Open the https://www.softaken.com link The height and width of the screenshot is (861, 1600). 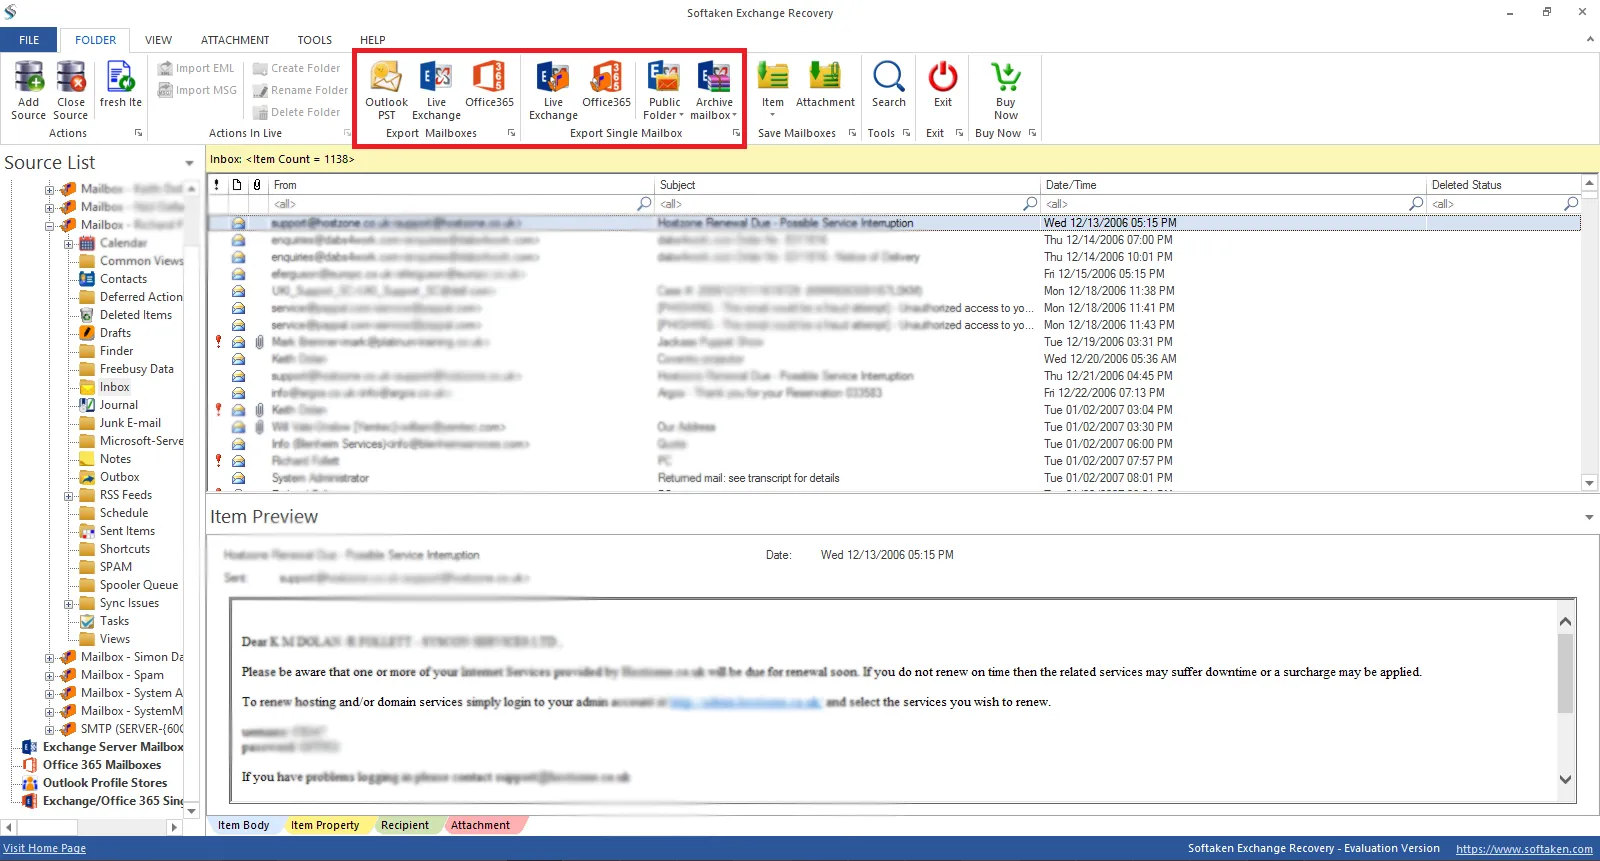coord(1524,848)
